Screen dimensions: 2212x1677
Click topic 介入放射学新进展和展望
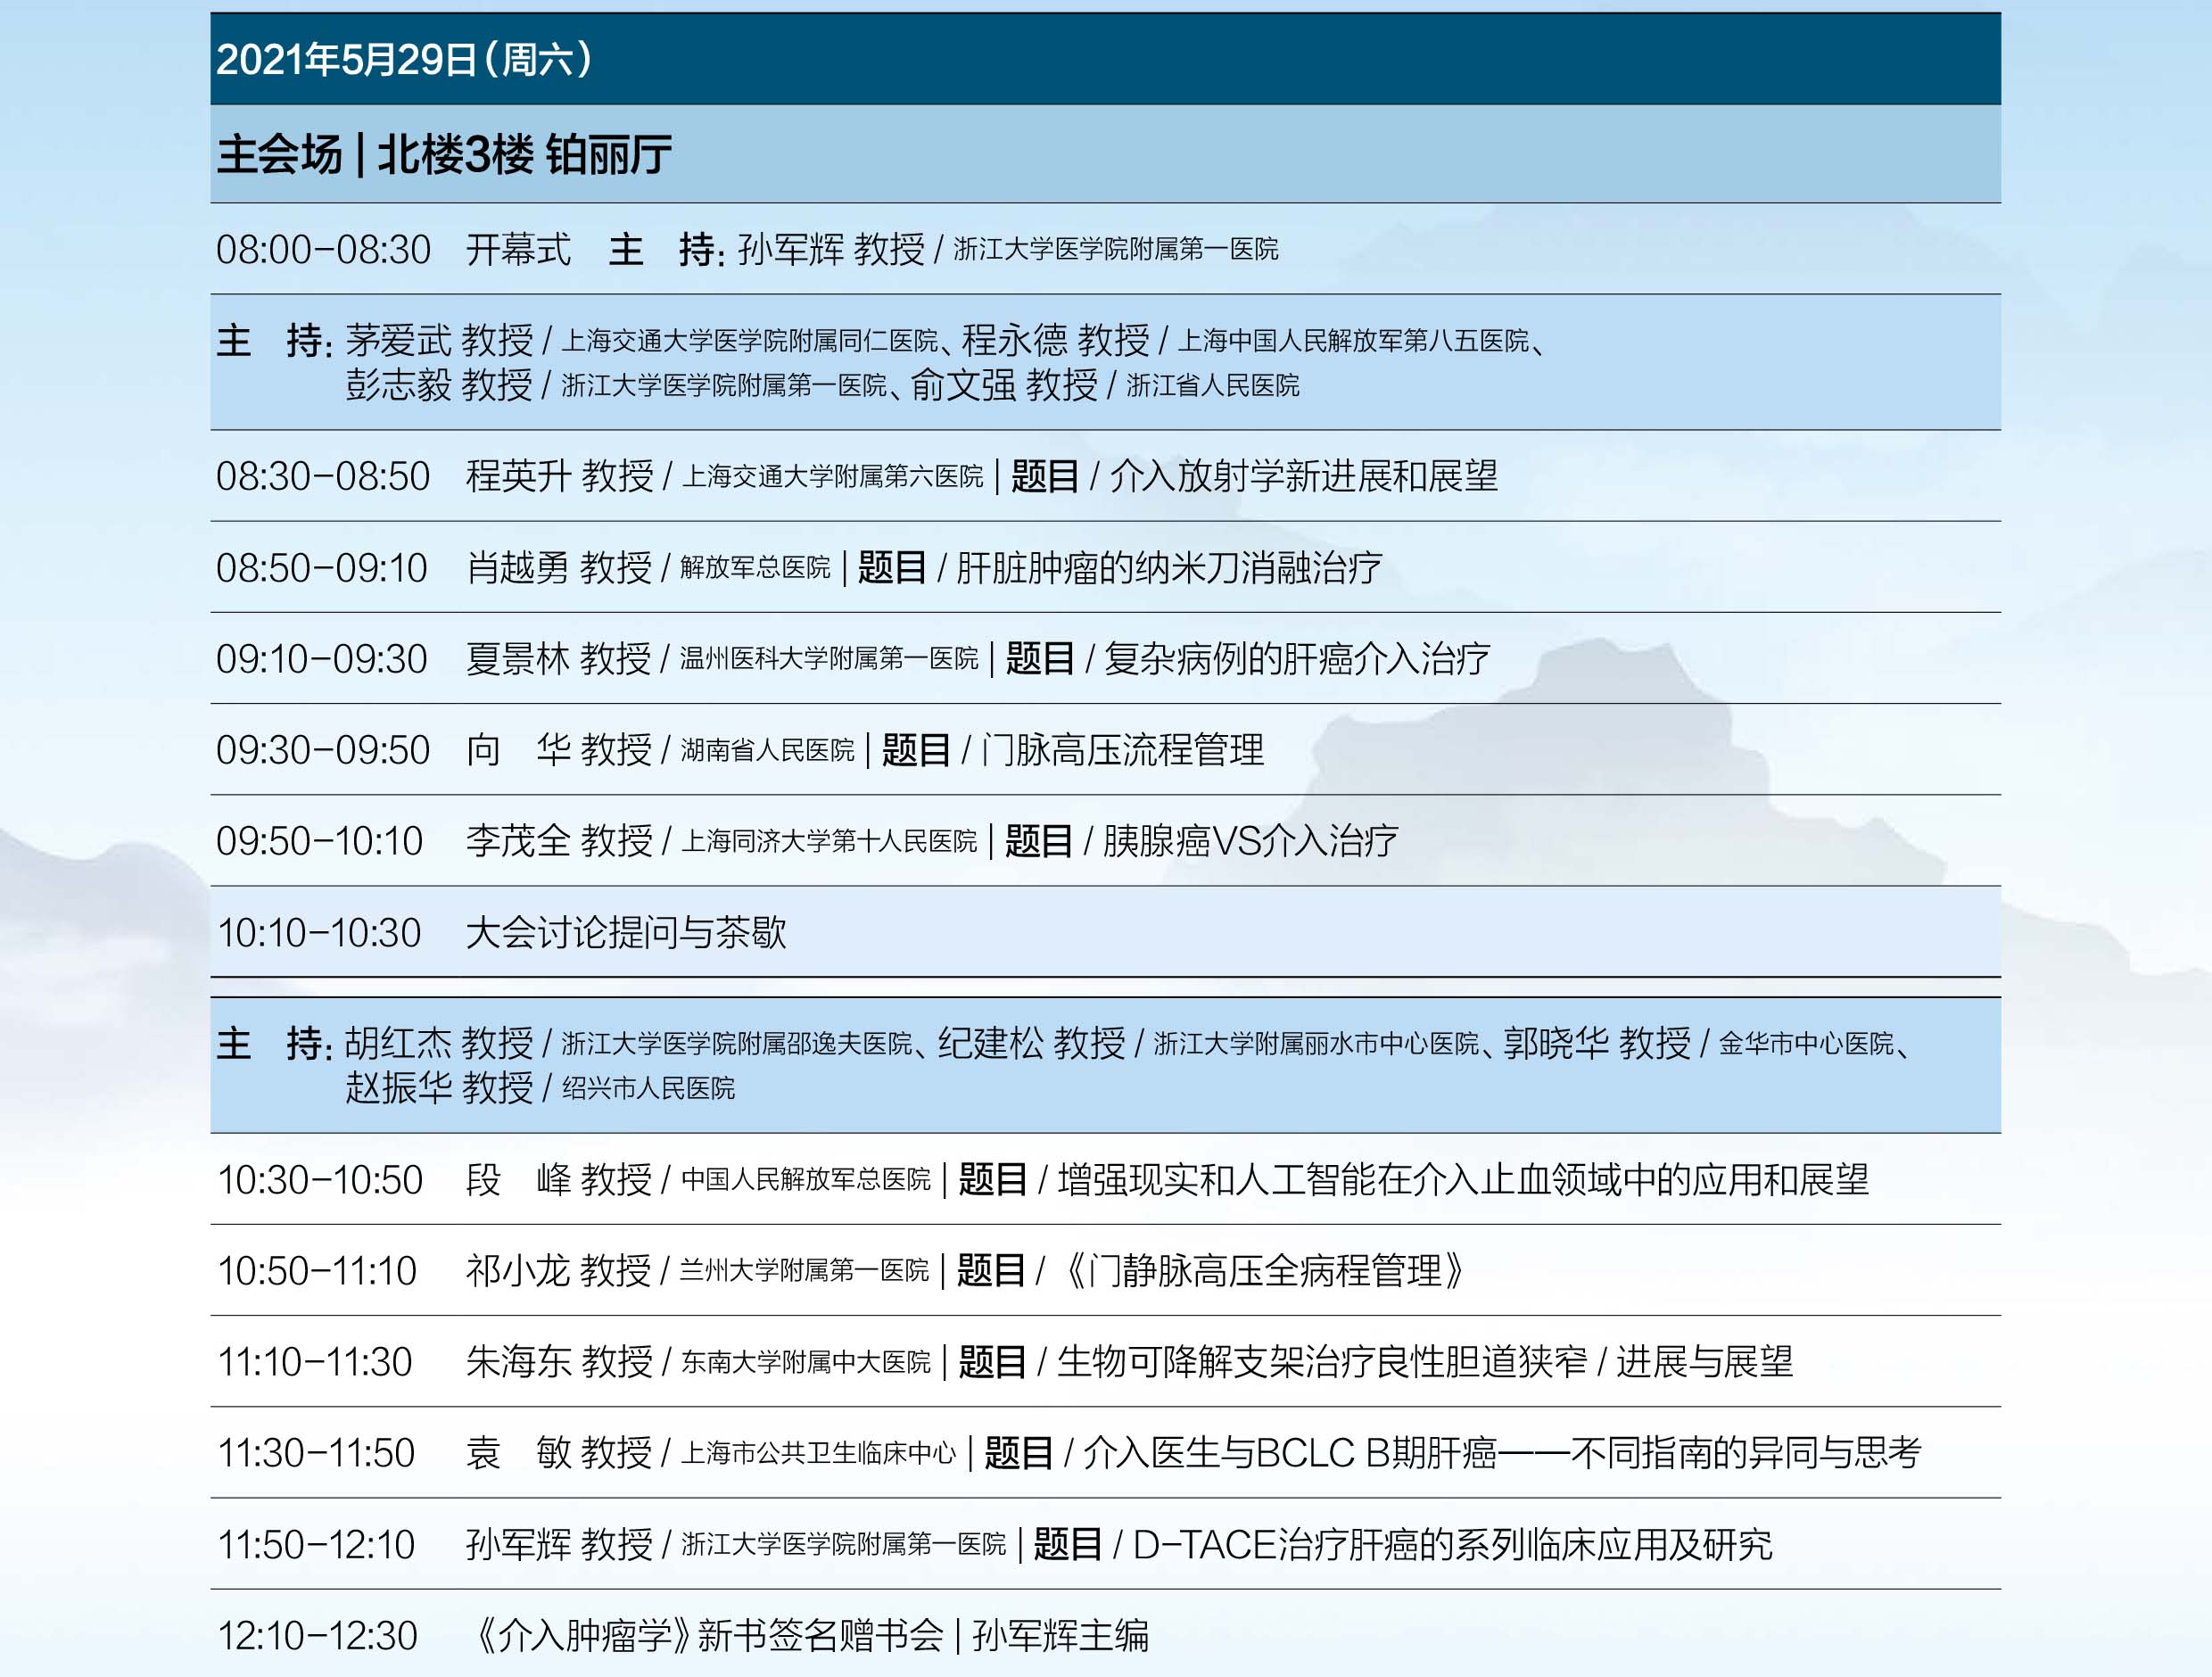[x=1304, y=476]
